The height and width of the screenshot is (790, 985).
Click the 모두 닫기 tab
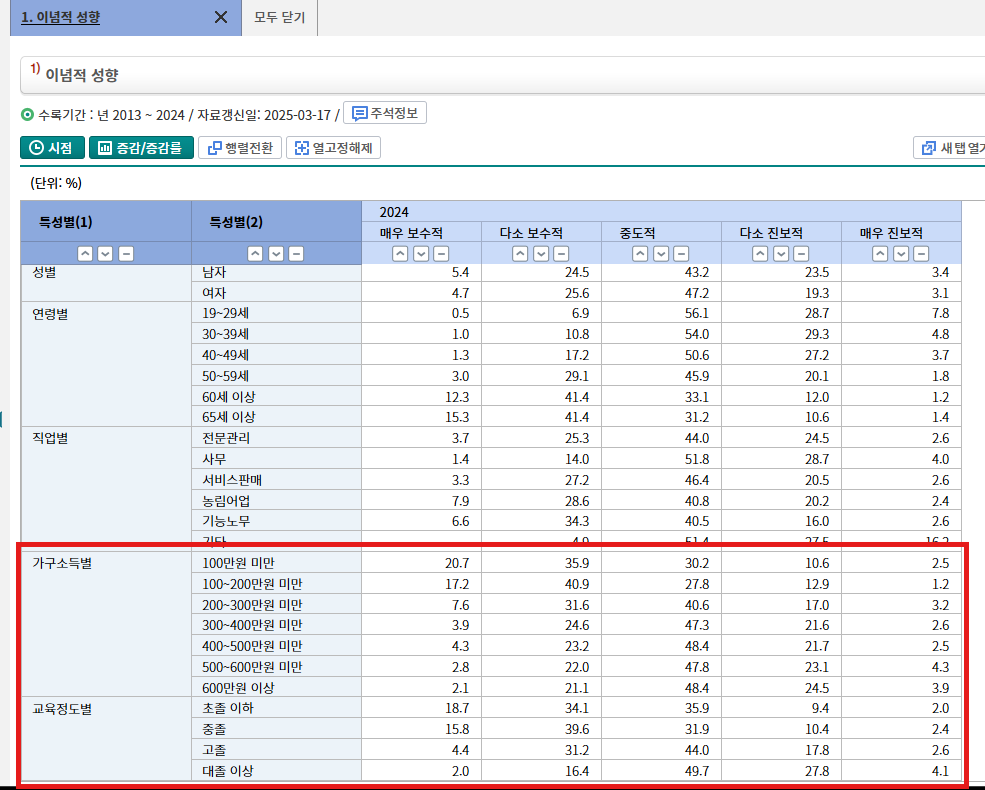pos(278,17)
